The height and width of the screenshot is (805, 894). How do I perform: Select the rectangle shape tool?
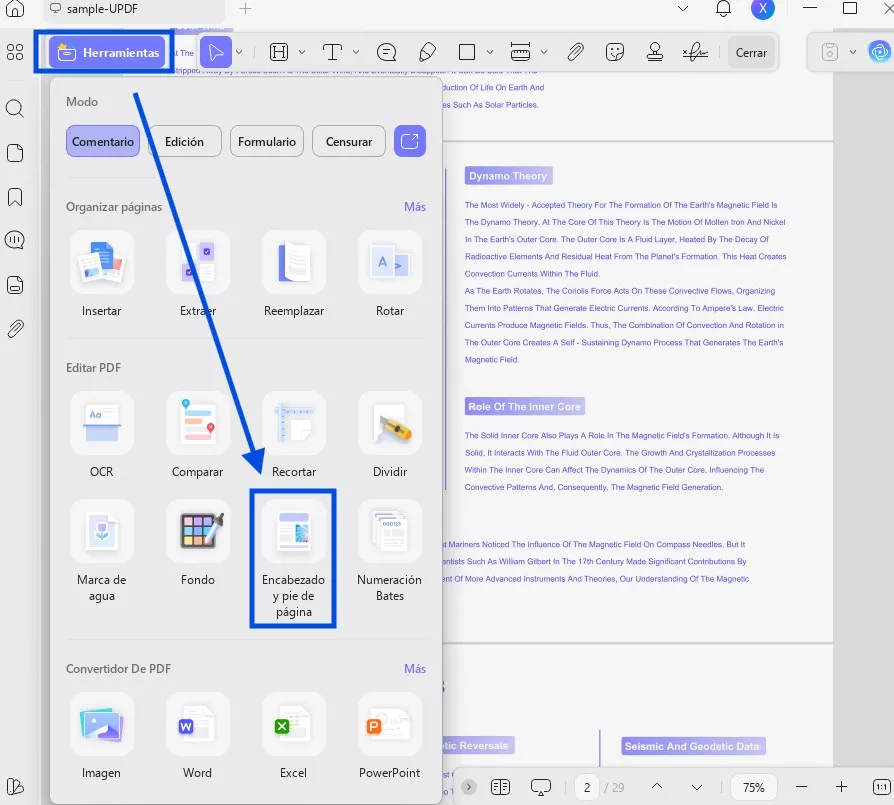467,52
